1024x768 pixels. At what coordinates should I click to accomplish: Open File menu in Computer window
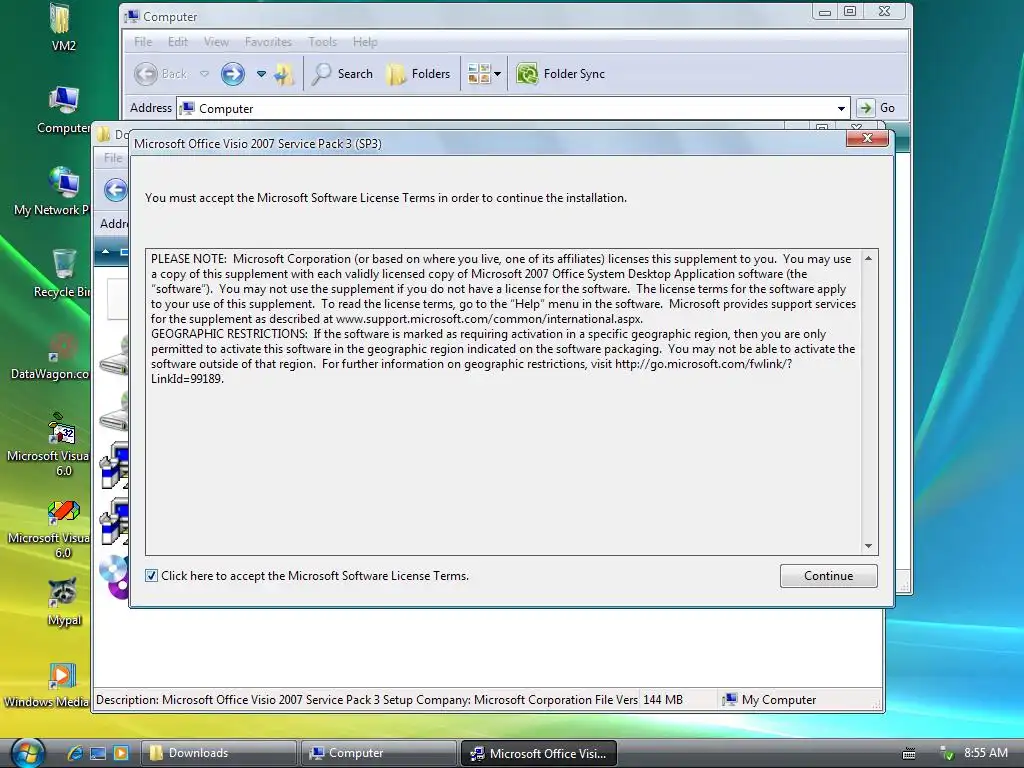tap(143, 42)
